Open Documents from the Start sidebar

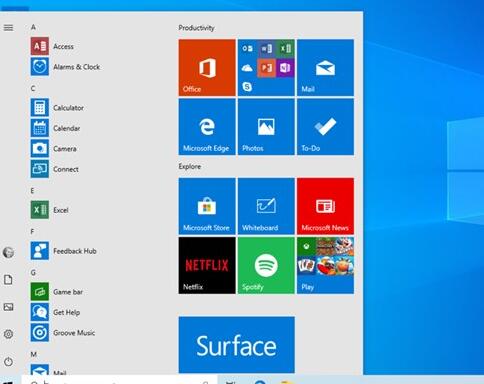(x=8, y=280)
